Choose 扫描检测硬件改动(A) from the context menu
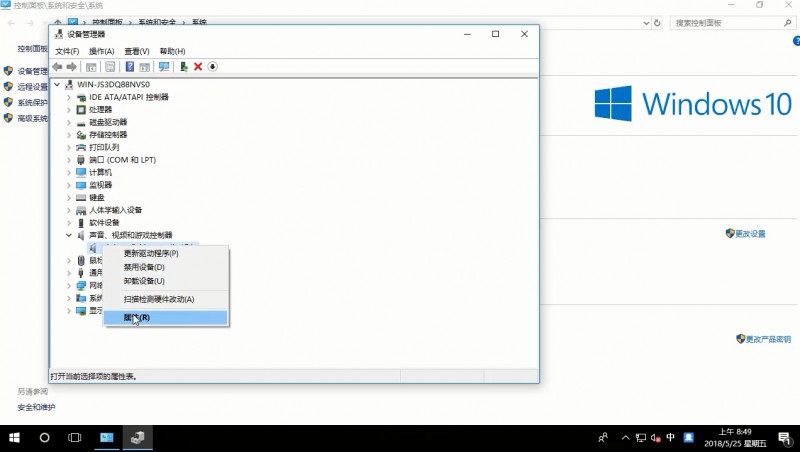800x452 pixels. point(166,299)
